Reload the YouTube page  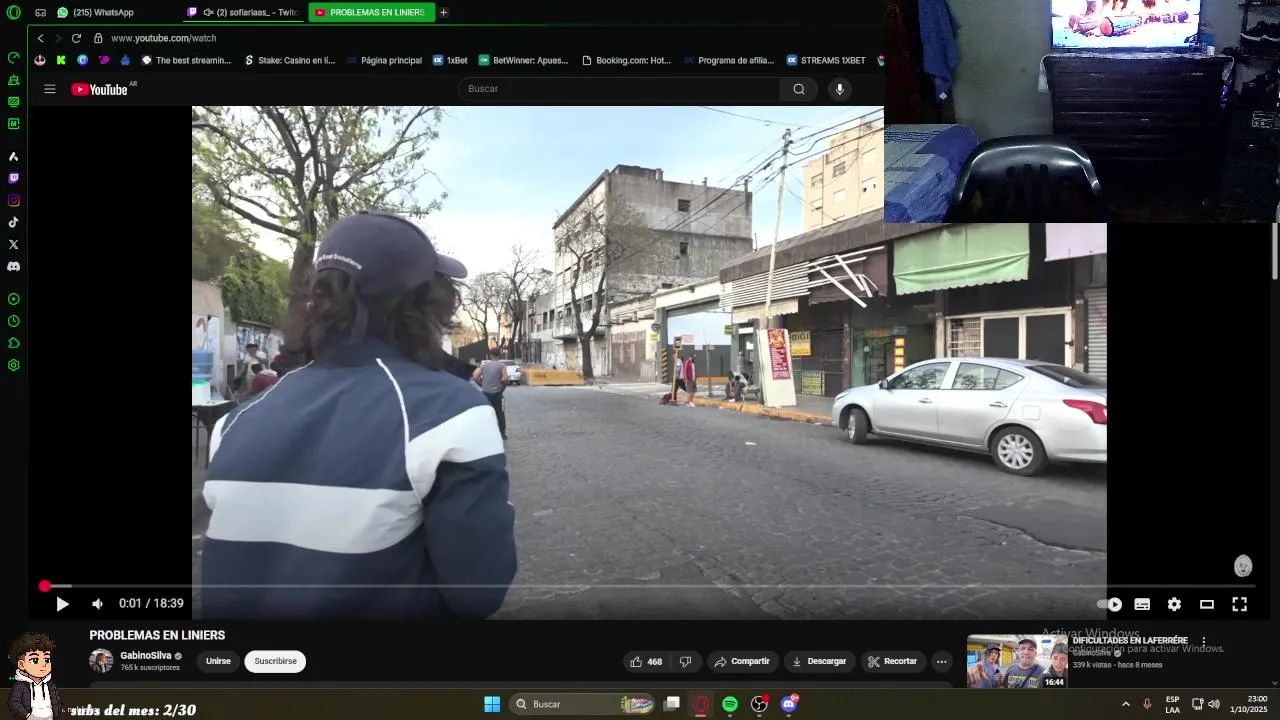pyautogui.click(x=76, y=38)
